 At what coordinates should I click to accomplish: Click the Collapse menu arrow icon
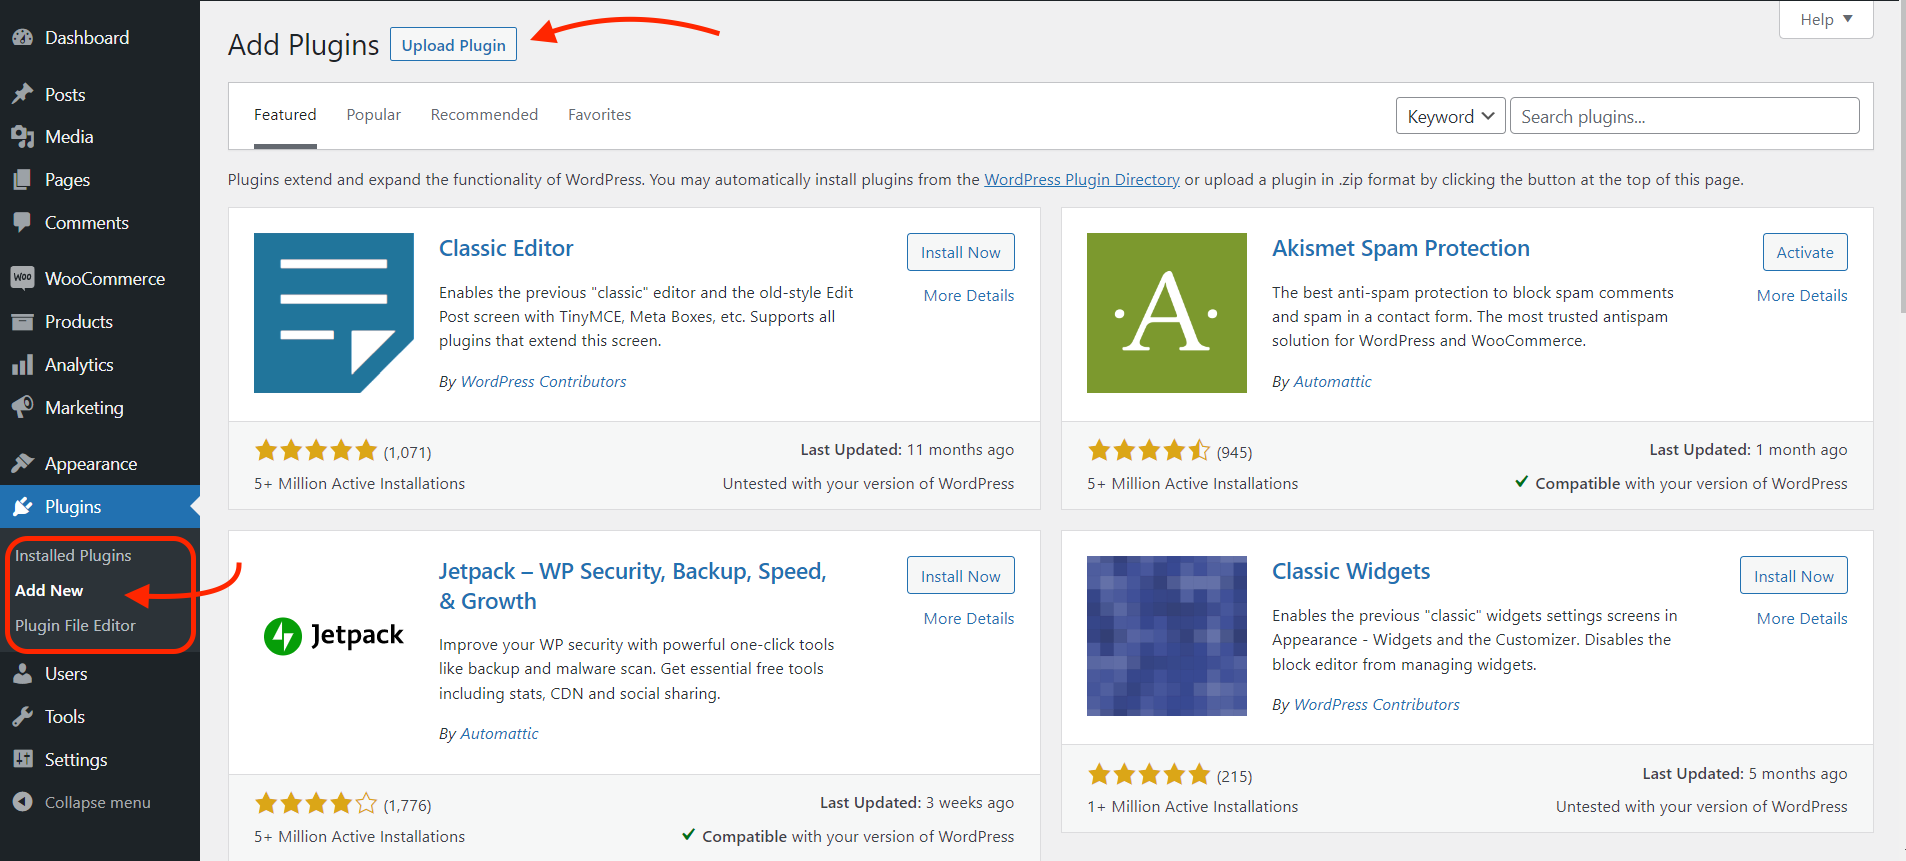(23, 802)
